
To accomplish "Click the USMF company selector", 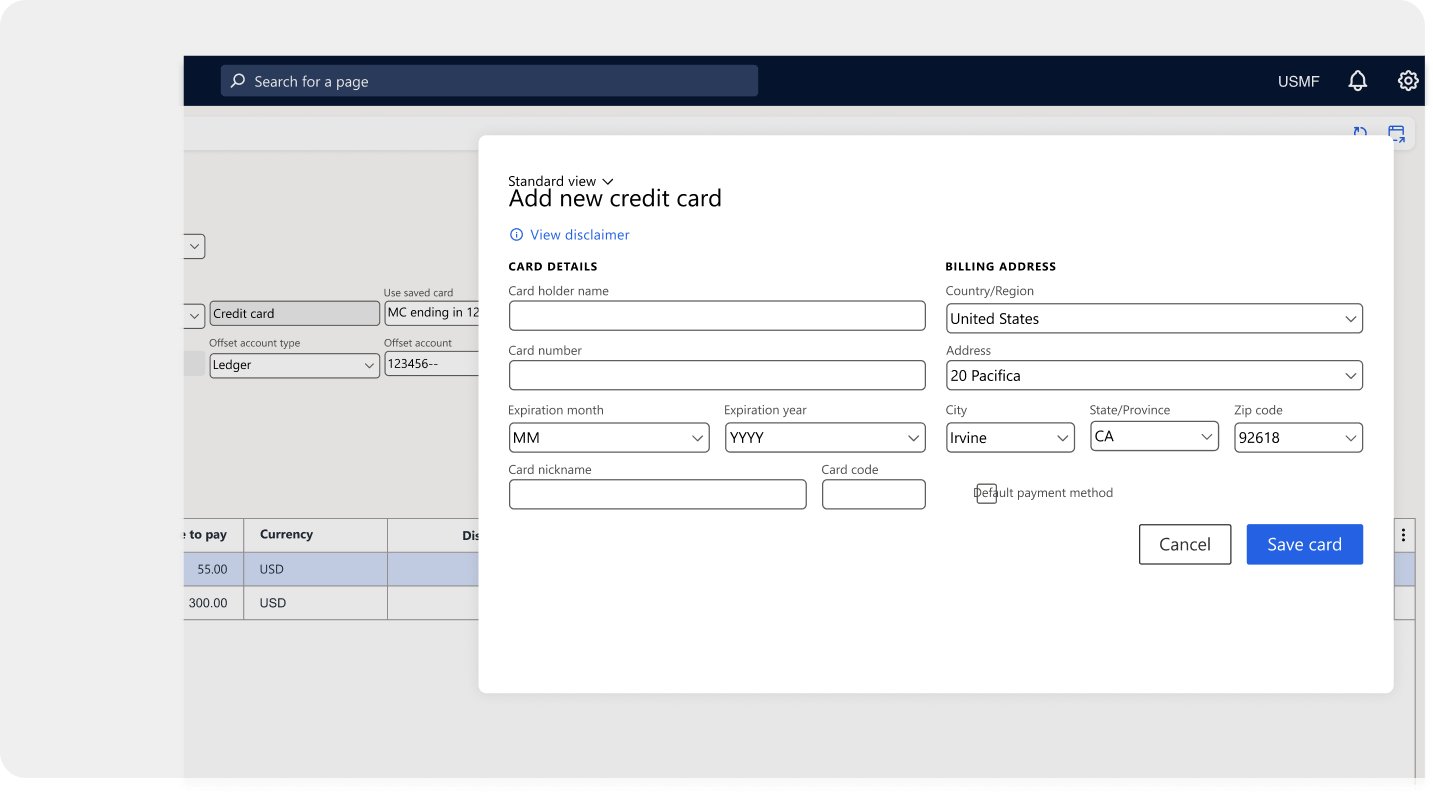I will pos(1298,81).
